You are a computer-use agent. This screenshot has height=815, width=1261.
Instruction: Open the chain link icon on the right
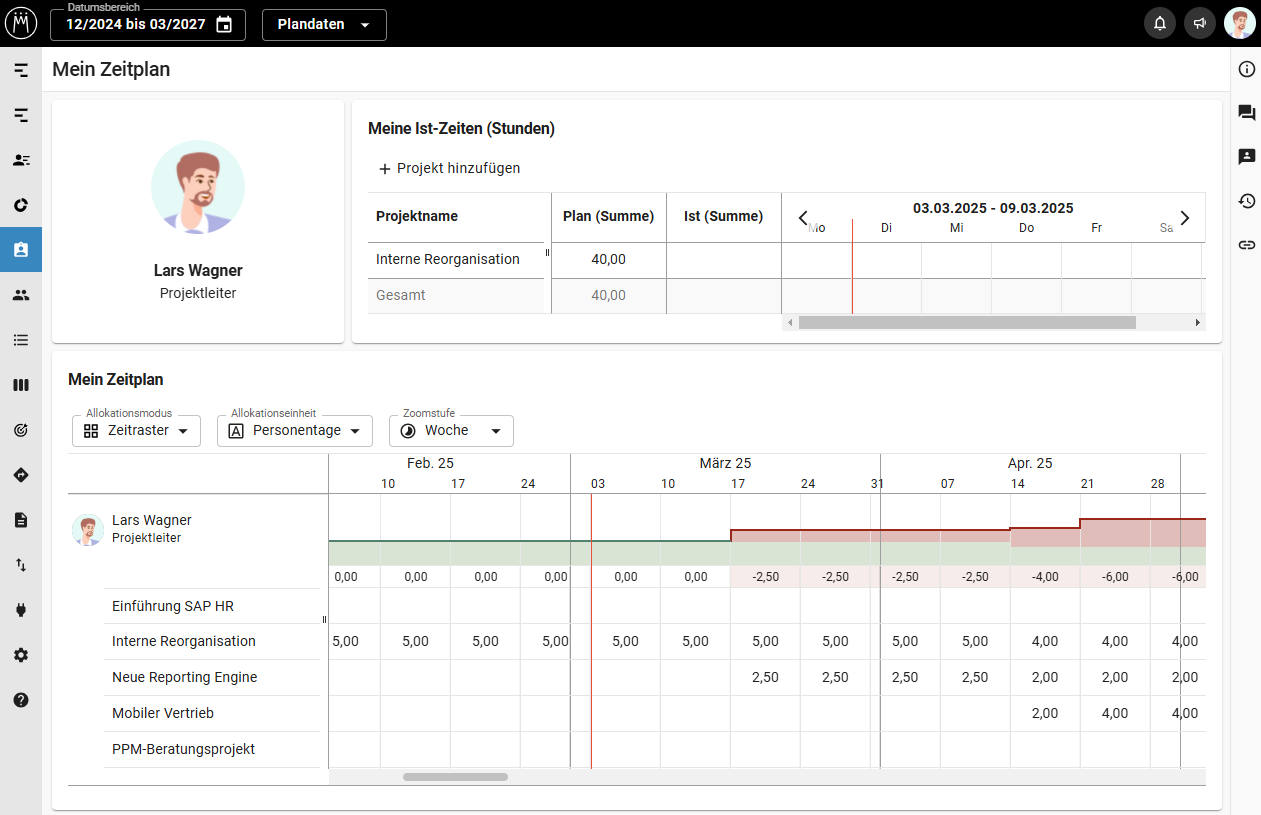[1247, 245]
